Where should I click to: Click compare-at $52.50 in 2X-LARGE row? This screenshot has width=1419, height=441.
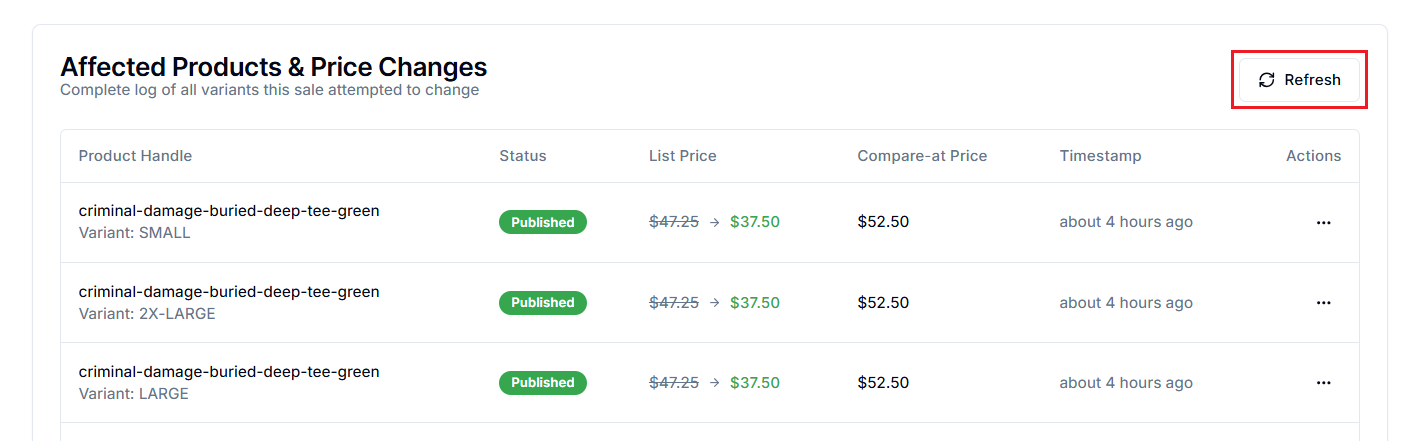(883, 302)
